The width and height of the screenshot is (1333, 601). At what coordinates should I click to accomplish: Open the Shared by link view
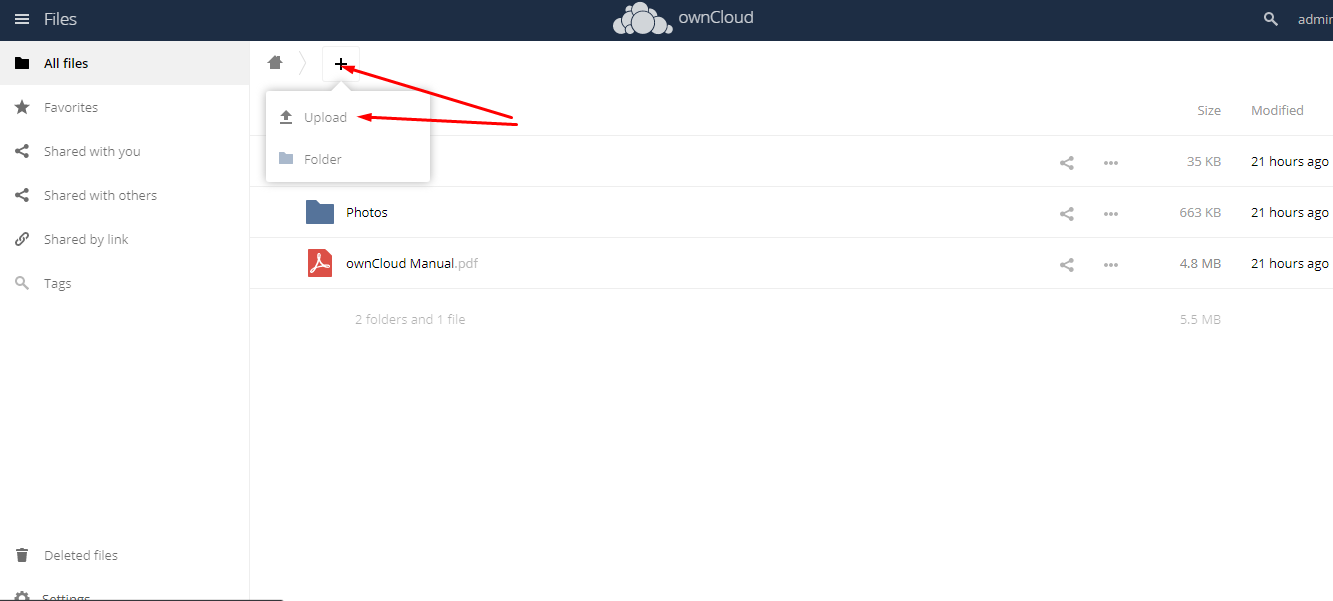[85, 238]
